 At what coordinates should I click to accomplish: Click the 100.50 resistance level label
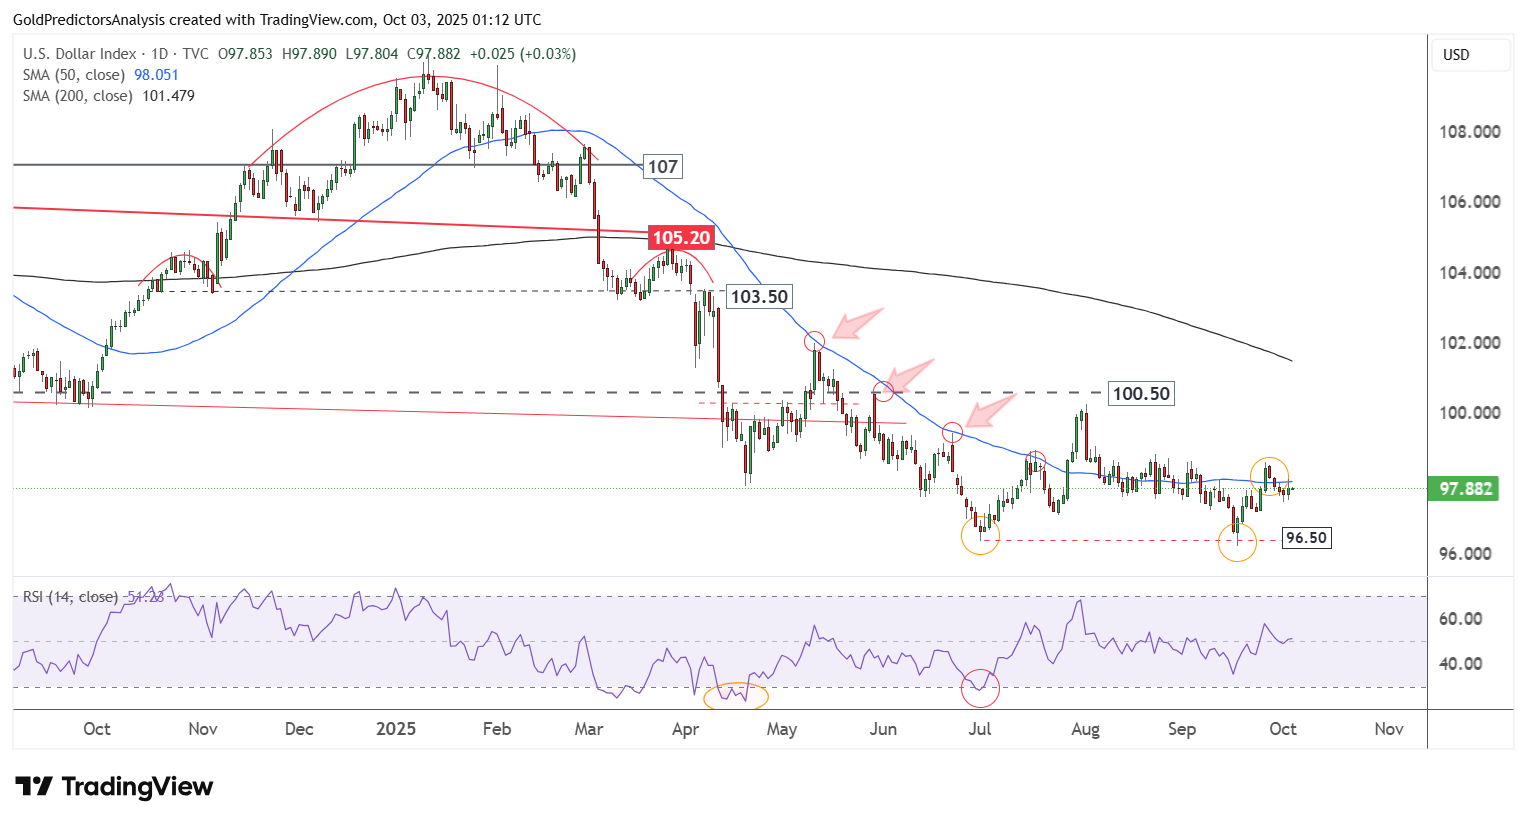(x=1141, y=394)
